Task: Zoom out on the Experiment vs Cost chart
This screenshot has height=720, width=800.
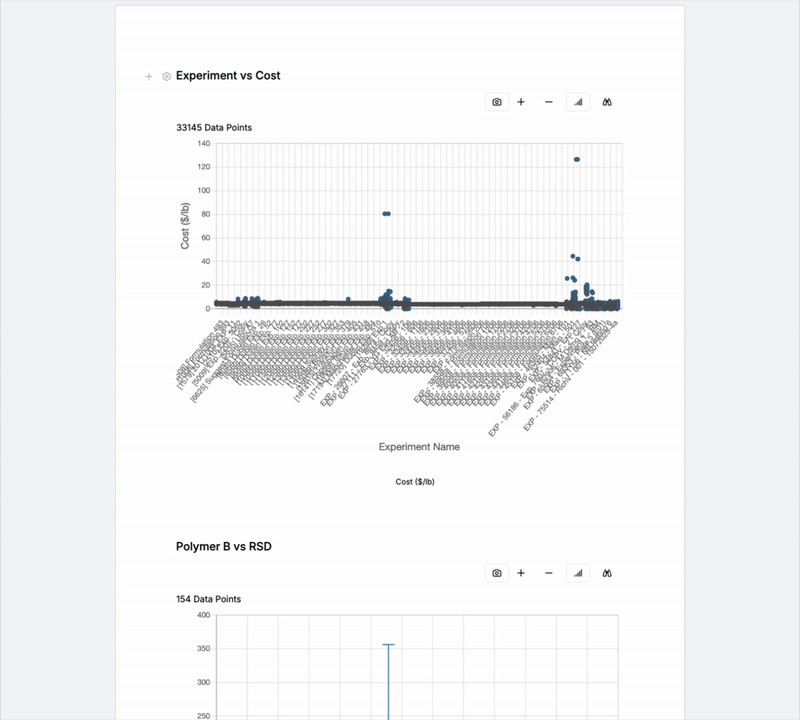Action: [x=548, y=102]
